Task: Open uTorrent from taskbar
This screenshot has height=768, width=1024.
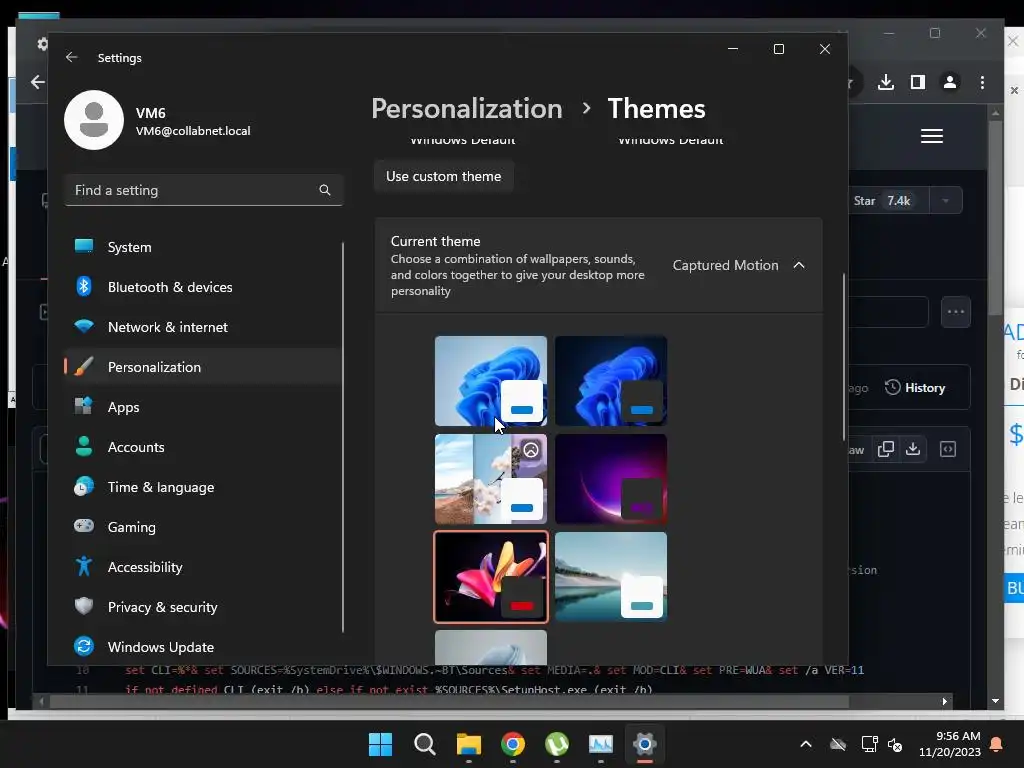Action: point(556,744)
